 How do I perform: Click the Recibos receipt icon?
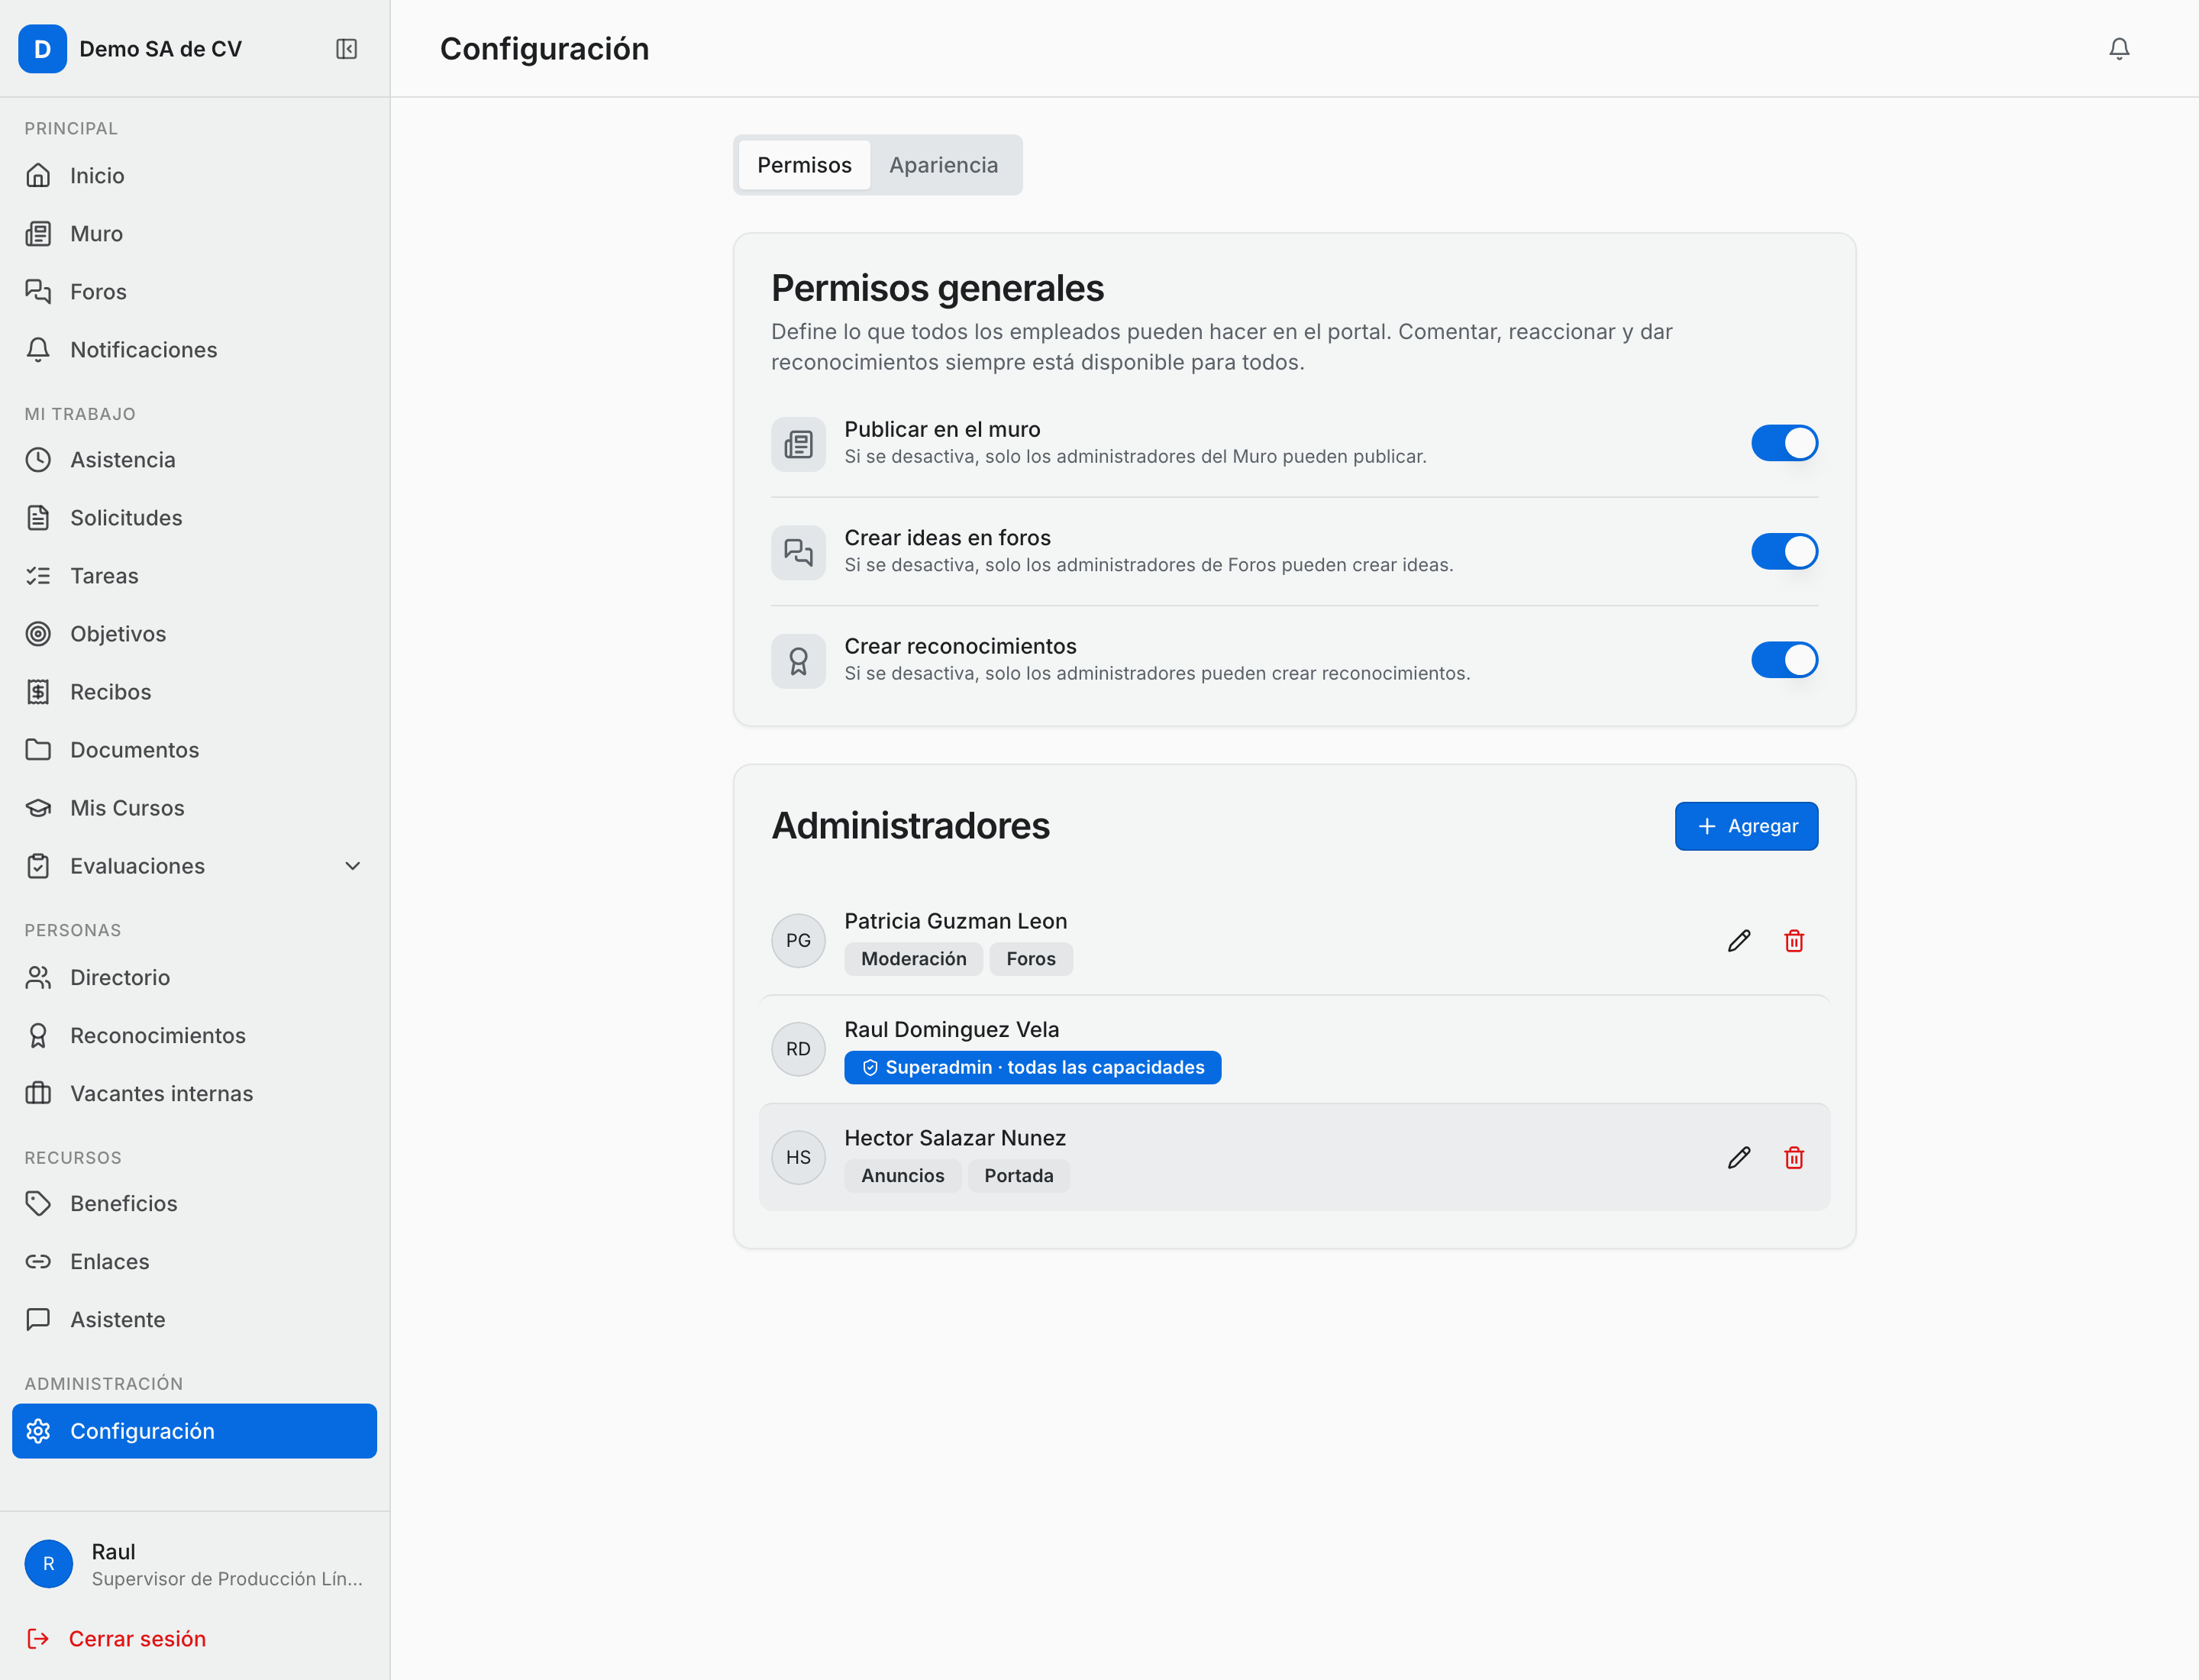coord(38,692)
